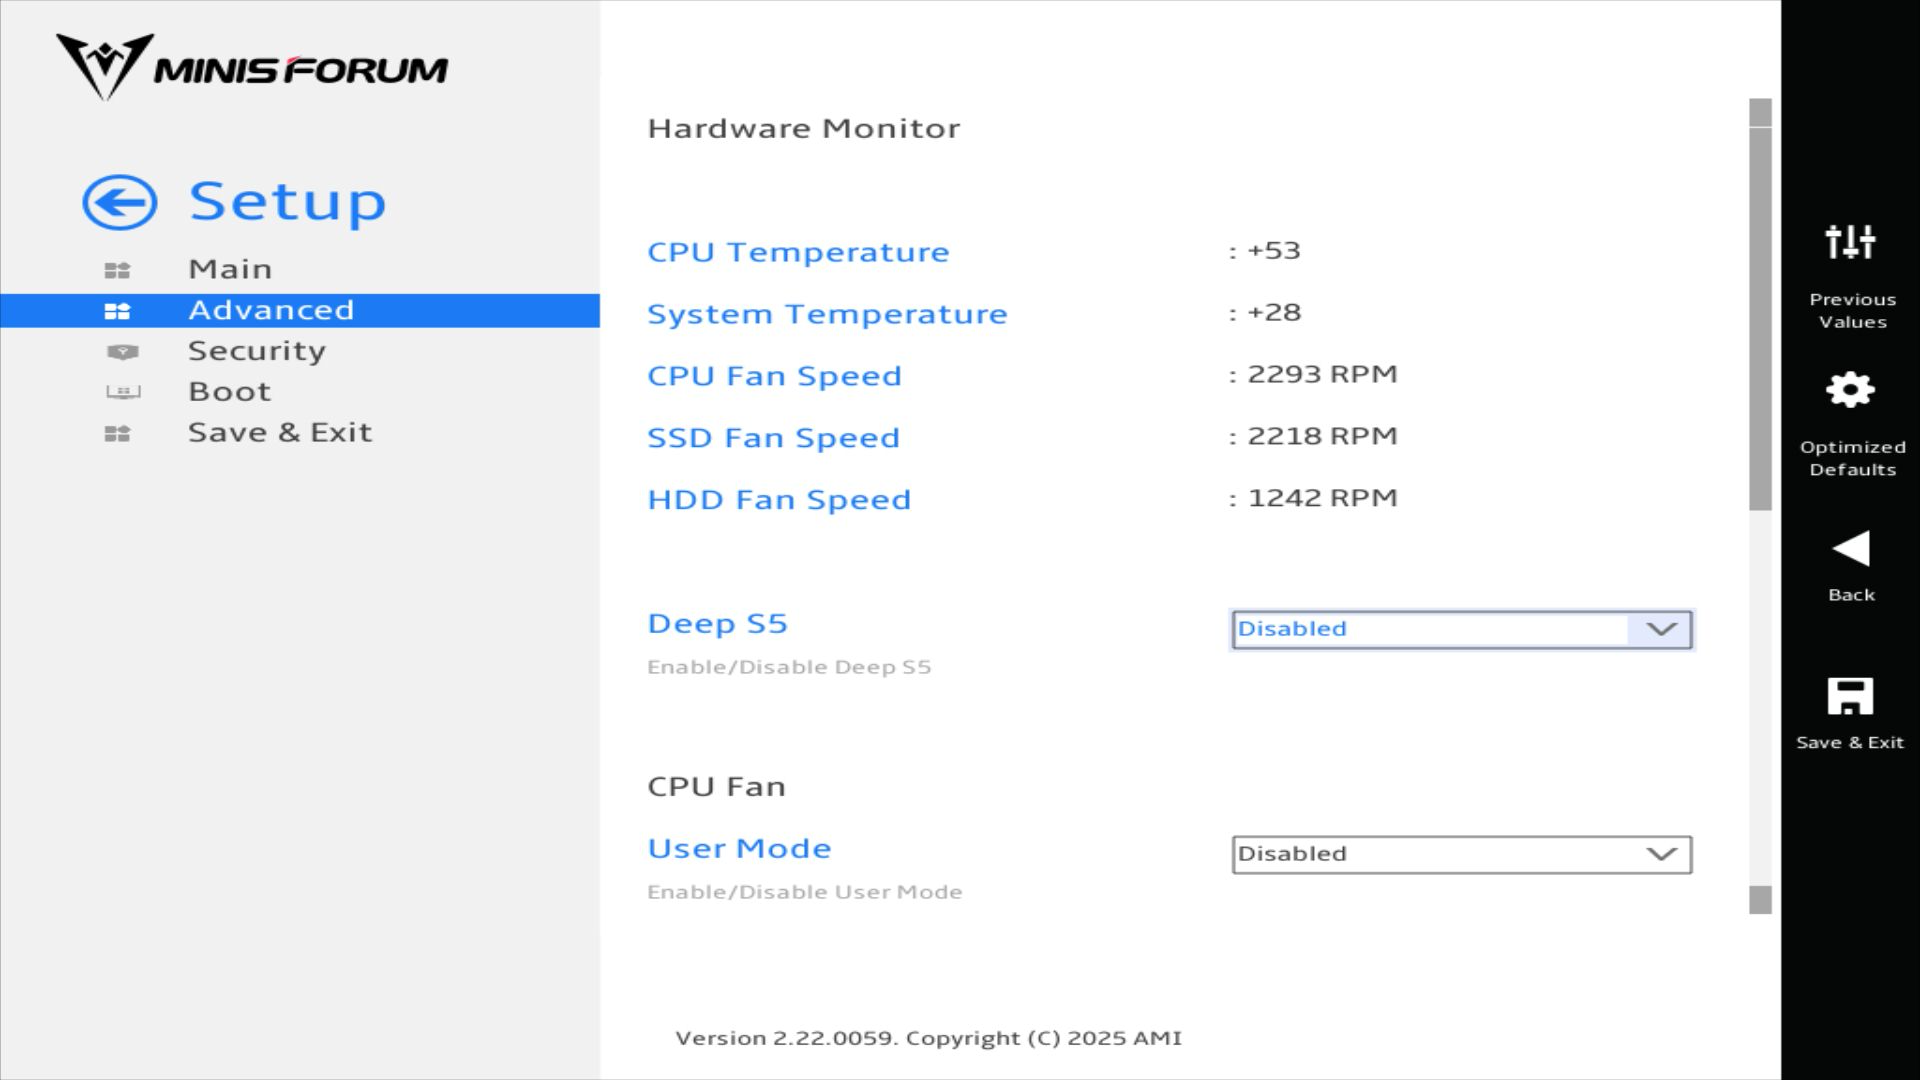Click the CPU Fan Speed label
Image resolution: width=1920 pixels, height=1080 pixels.
pyautogui.click(x=774, y=376)
